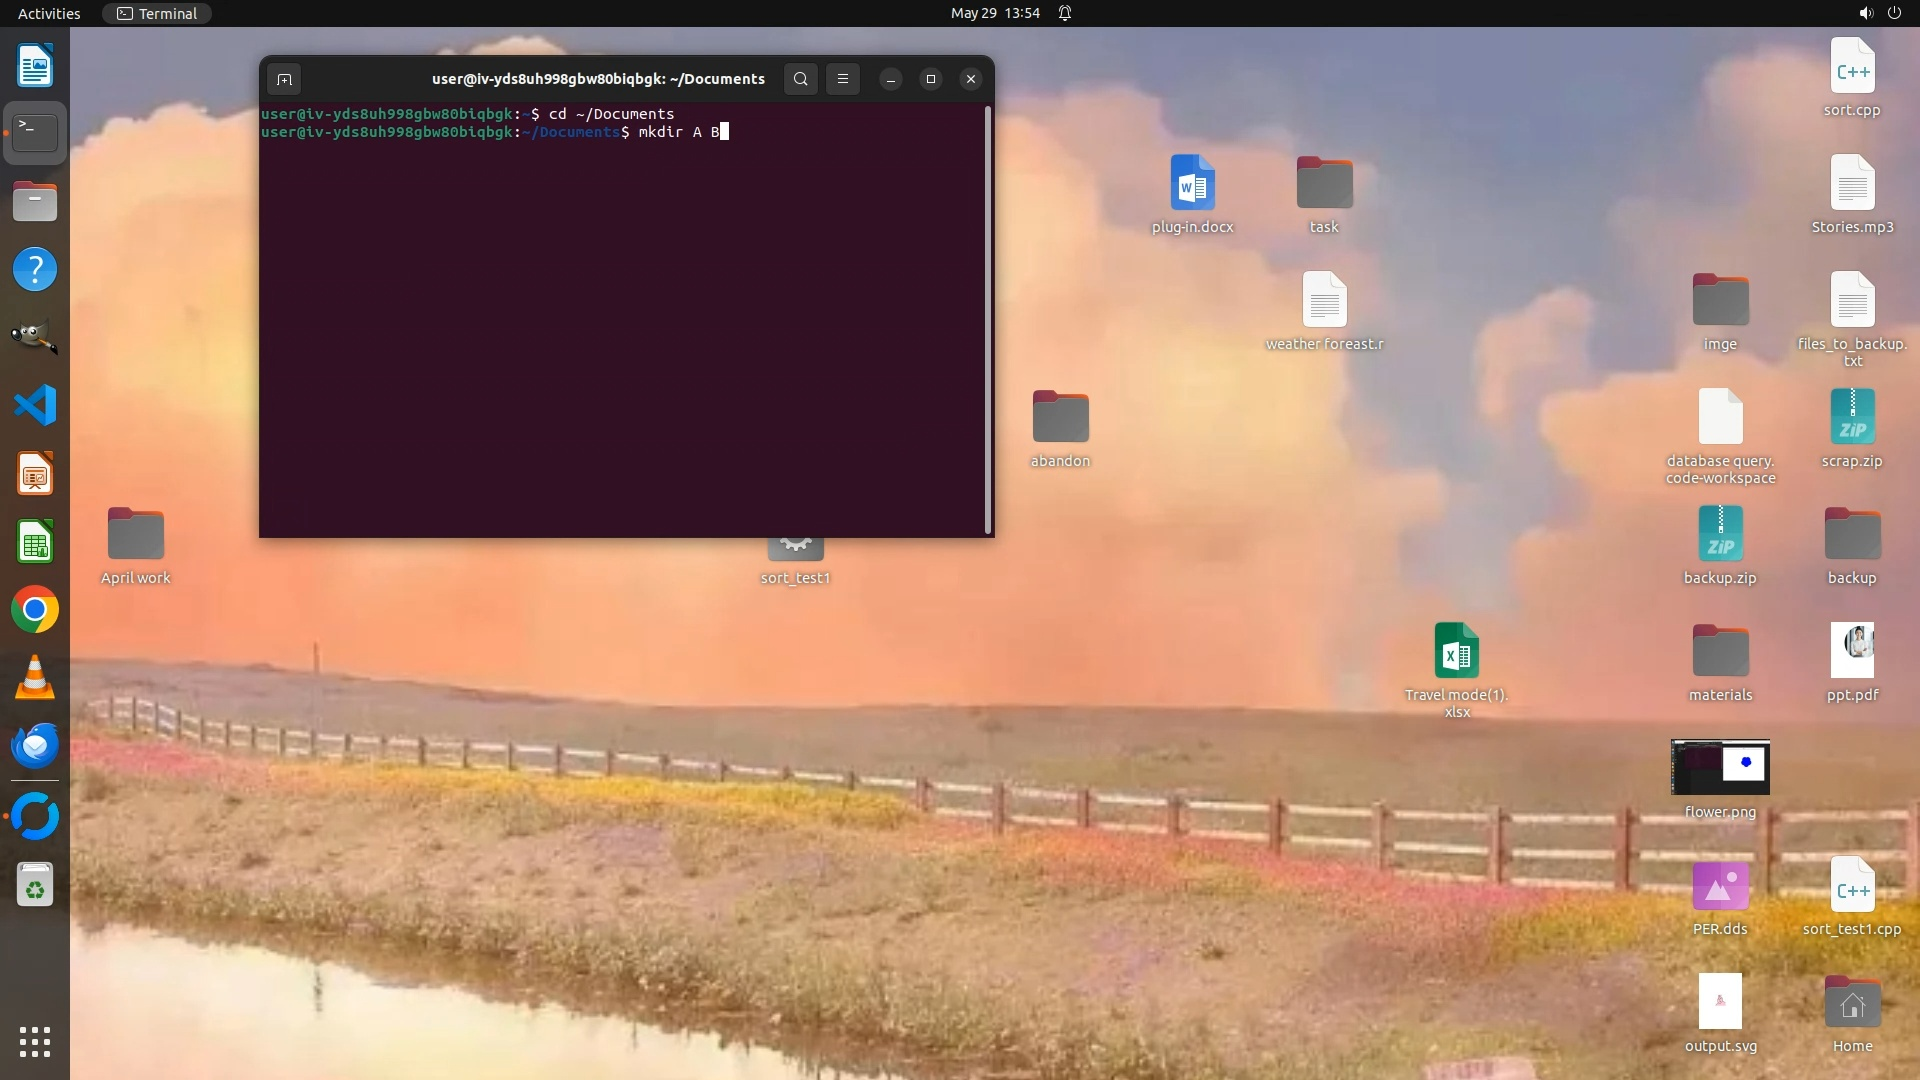Open power menu in top bar
The width and height of the screenshot is (1920, 1080).
click(x=1894, y=13)
